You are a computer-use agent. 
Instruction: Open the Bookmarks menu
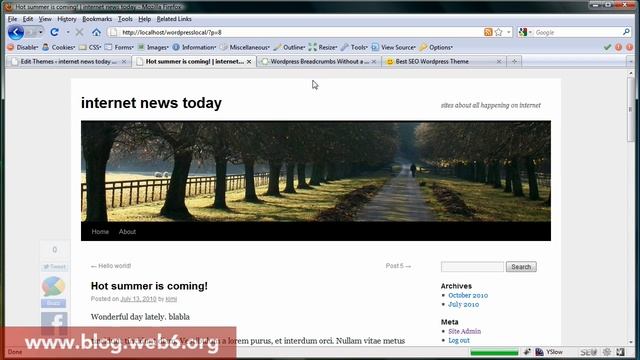tap(97, 19)
